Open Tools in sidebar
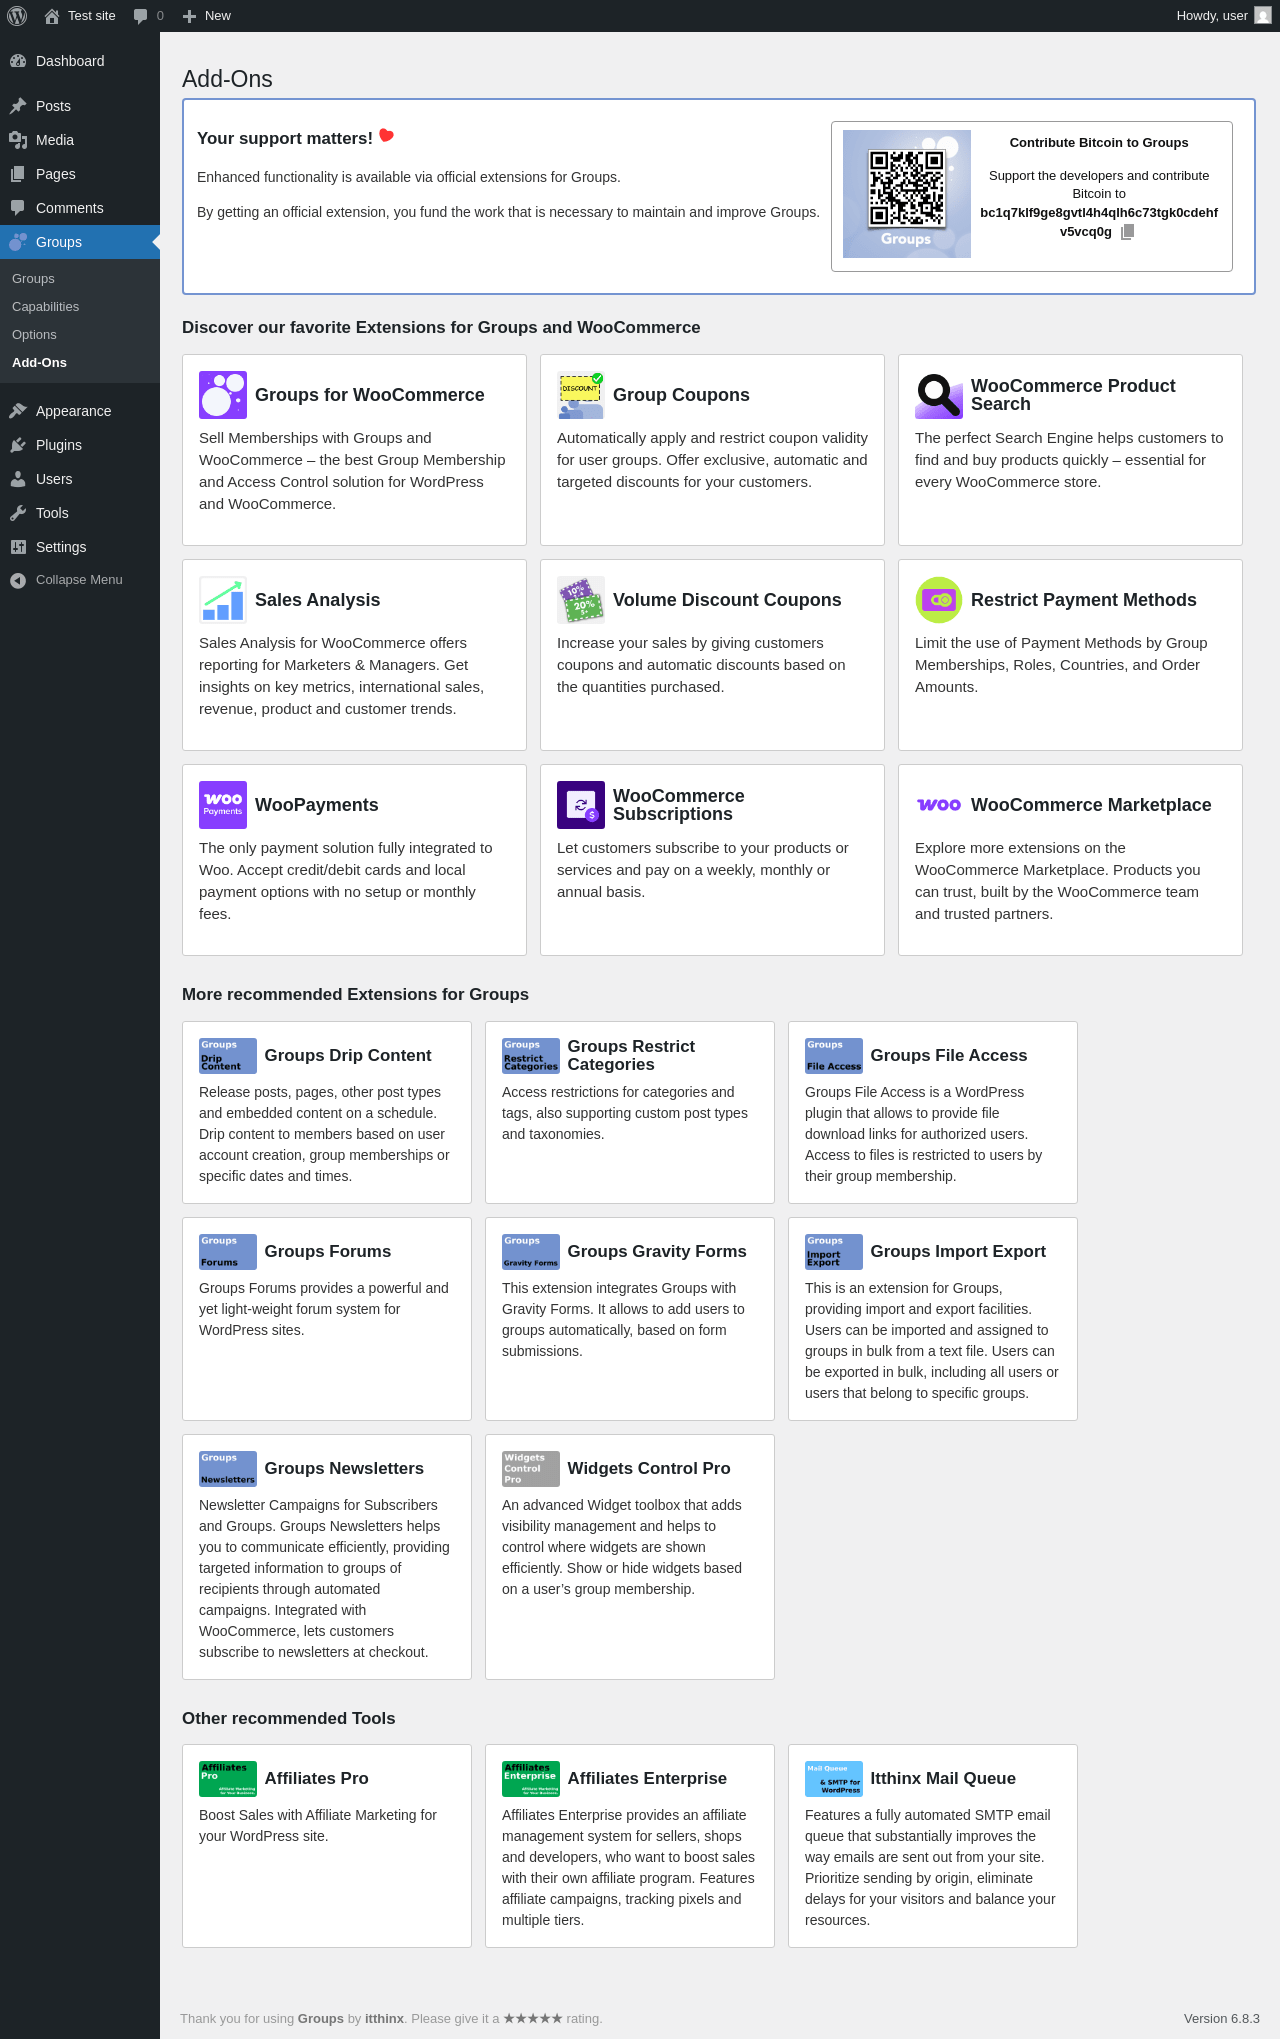The height and width of the screenshot is (2039, 1280). coord(80,513)
